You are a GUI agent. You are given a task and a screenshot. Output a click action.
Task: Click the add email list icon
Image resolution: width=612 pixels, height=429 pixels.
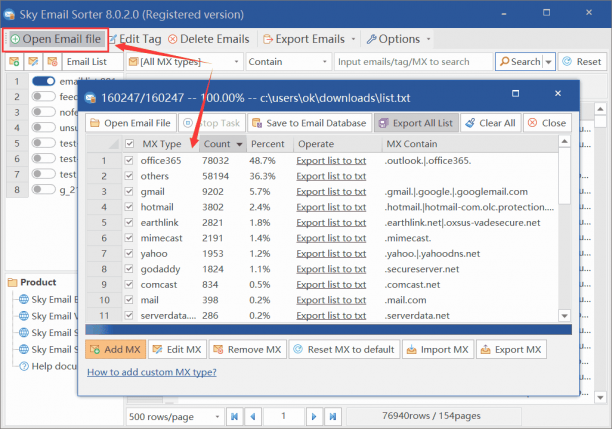(14, 62)
